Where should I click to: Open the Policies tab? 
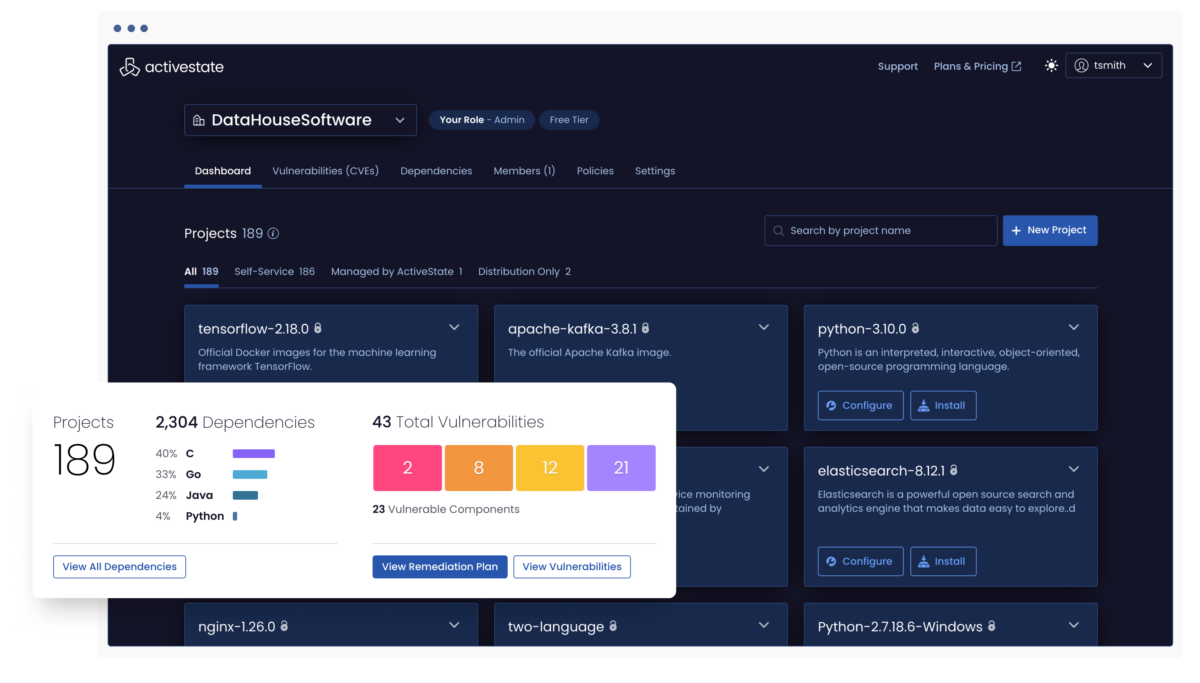pyautogui.click(x=595, y=170)
